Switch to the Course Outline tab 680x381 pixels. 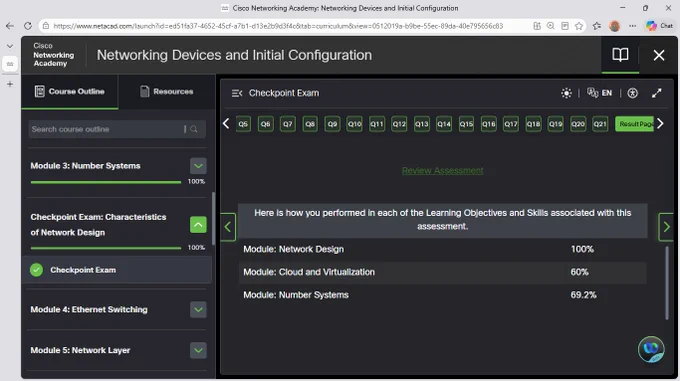[x=70, y=91]
